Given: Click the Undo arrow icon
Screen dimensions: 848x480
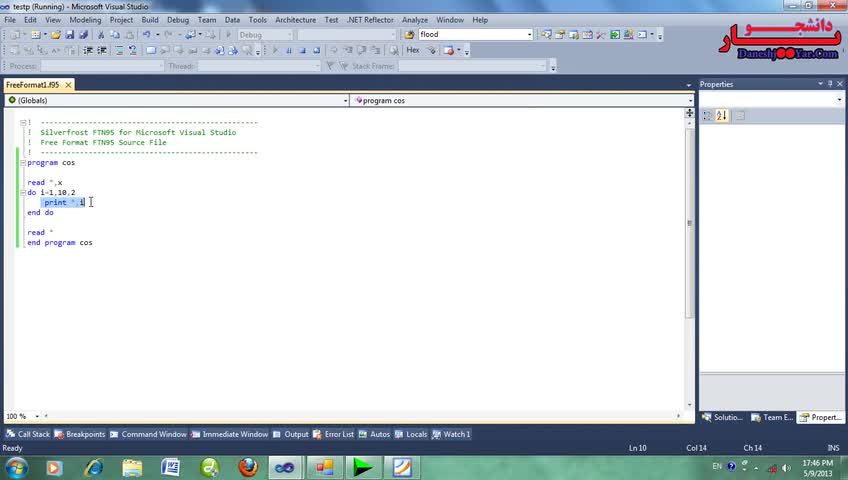Looking at the screenshot, I should point(147,35).
